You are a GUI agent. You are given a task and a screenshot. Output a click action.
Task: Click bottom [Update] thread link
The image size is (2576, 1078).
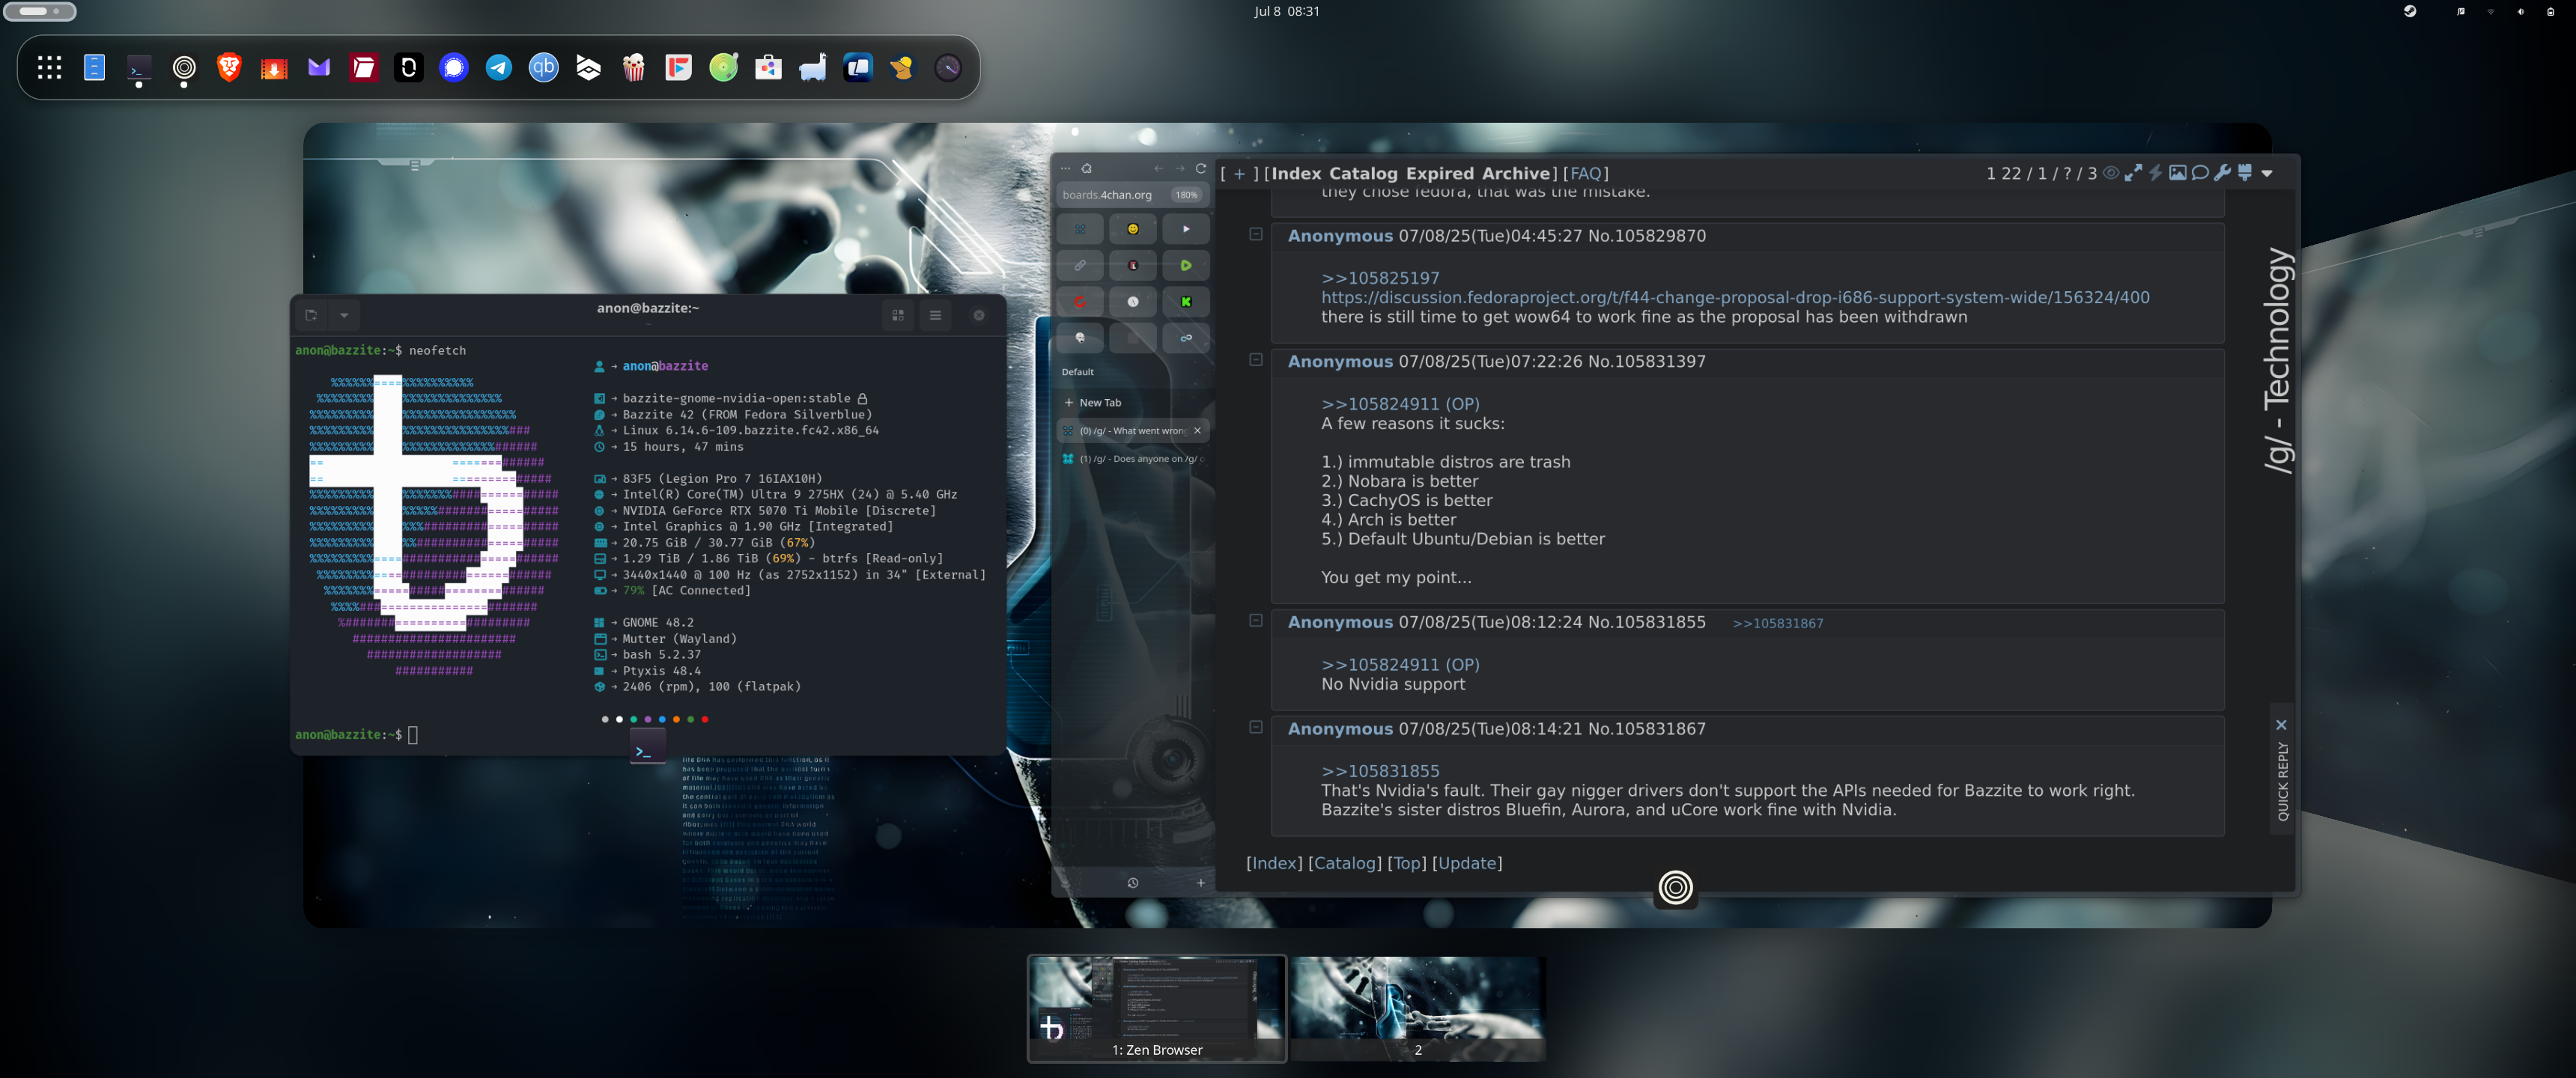pyautogui.click(x=1467, y=863)
